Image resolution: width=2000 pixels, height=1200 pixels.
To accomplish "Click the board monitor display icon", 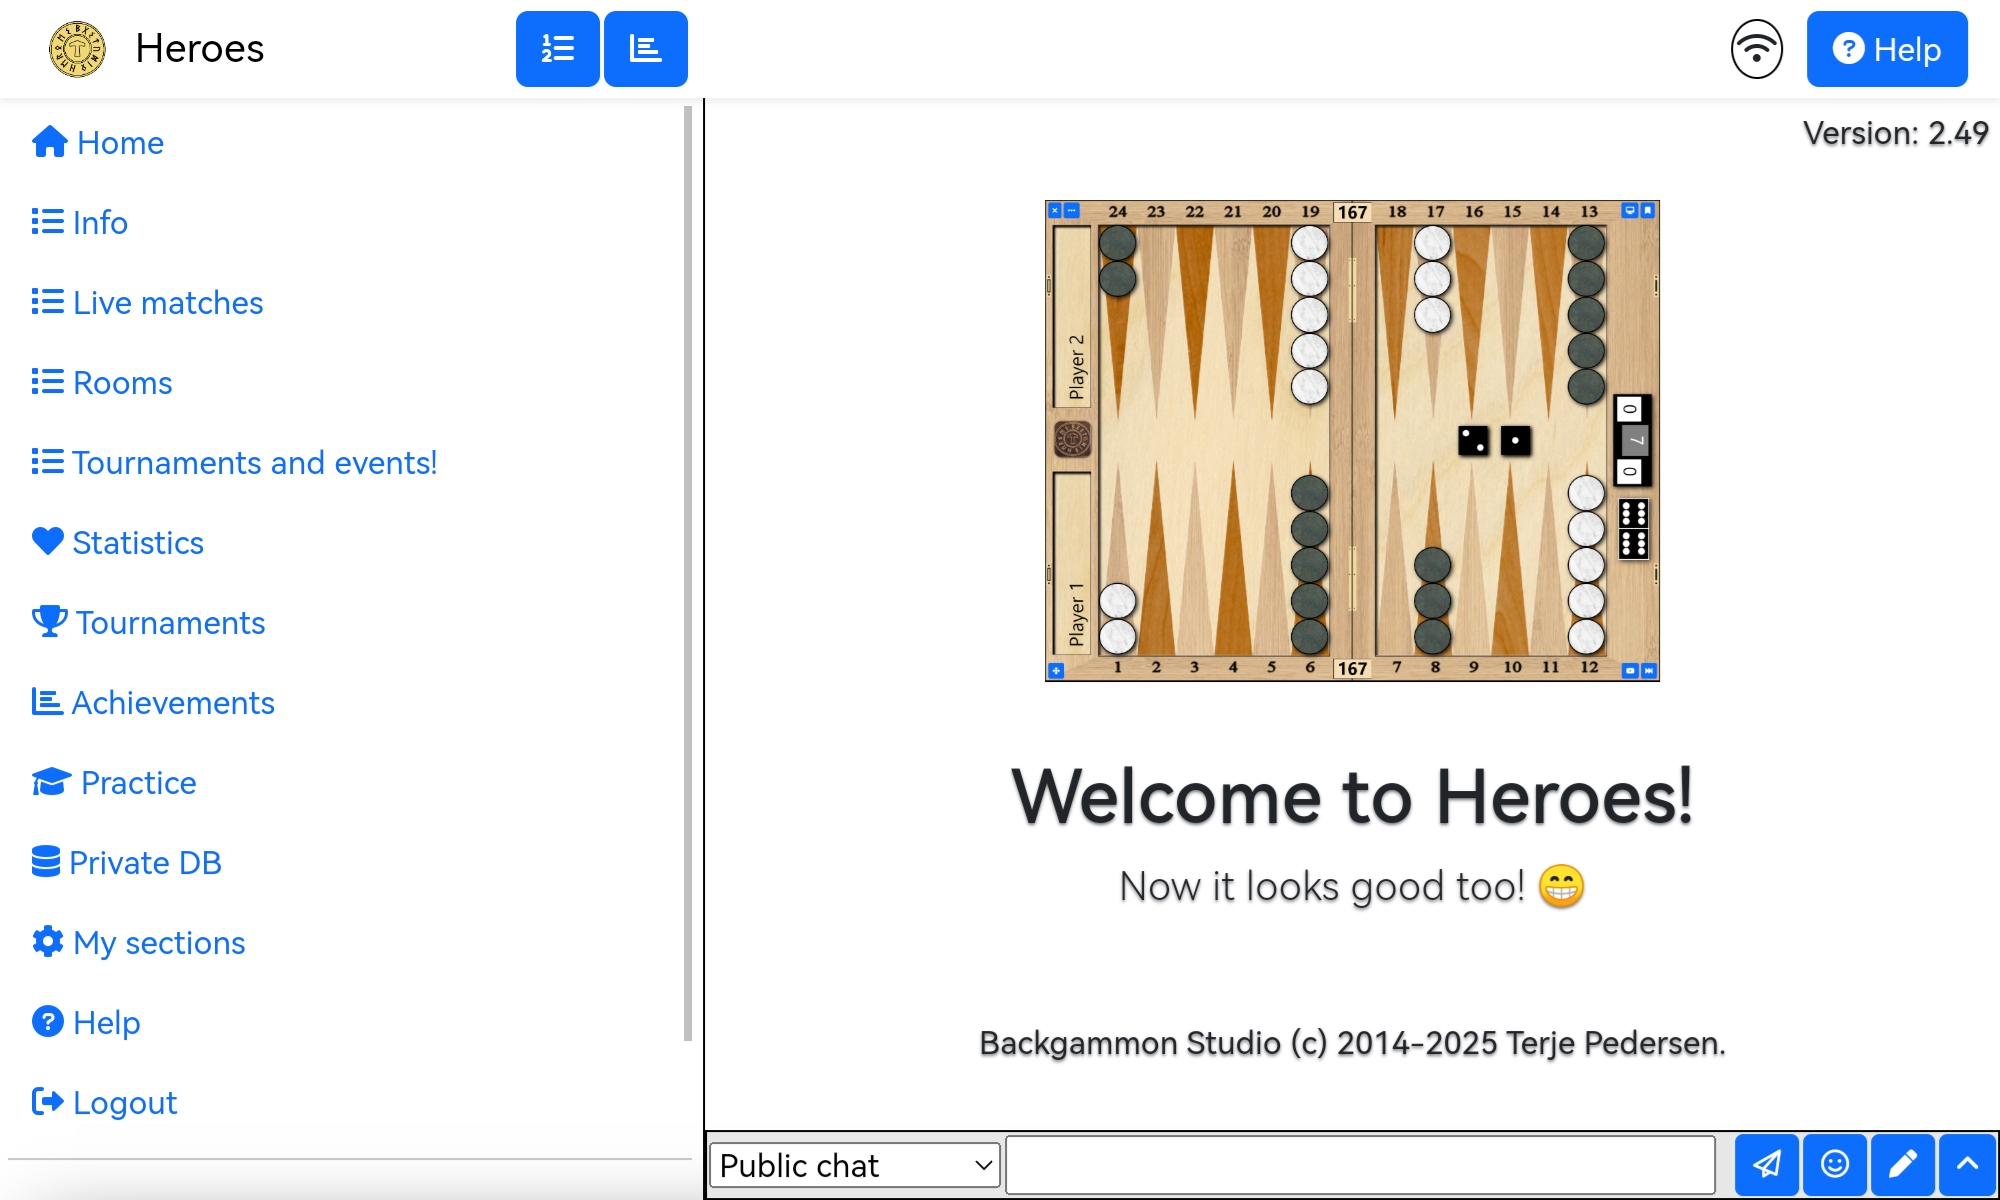I will (x=1630, y=211).
